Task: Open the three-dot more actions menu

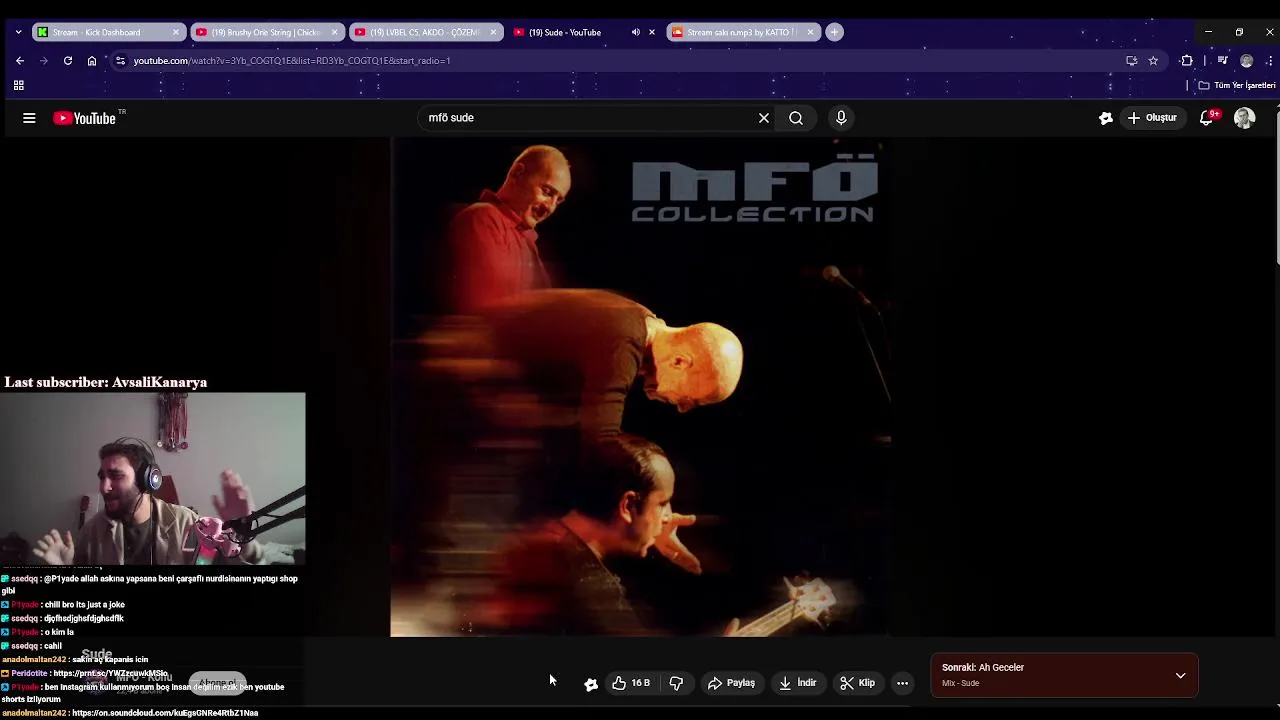Action: click(902, 683)
